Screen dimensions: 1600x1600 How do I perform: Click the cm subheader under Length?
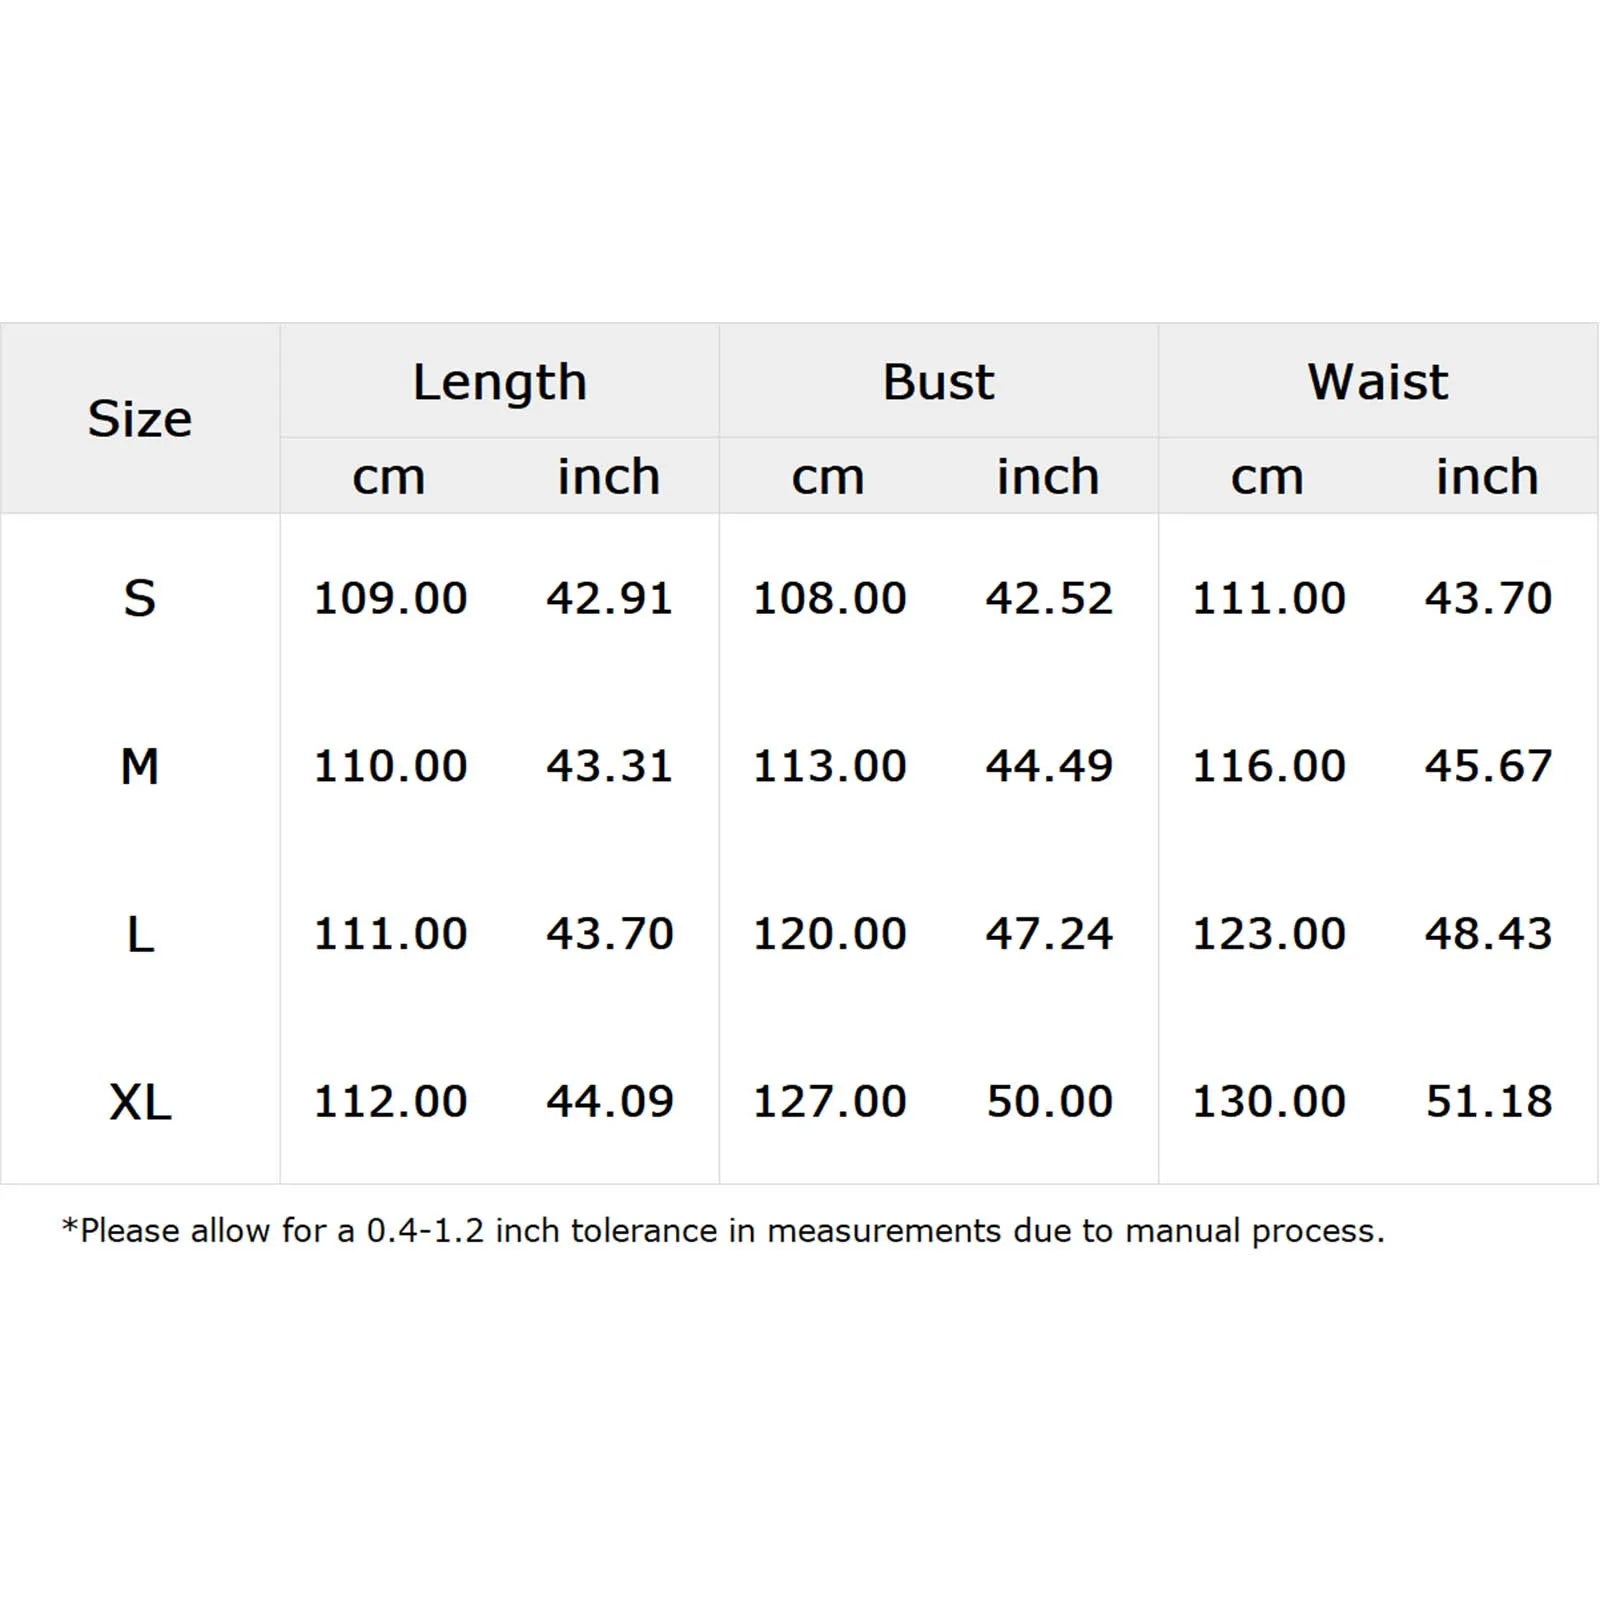(x=389, y=478)
